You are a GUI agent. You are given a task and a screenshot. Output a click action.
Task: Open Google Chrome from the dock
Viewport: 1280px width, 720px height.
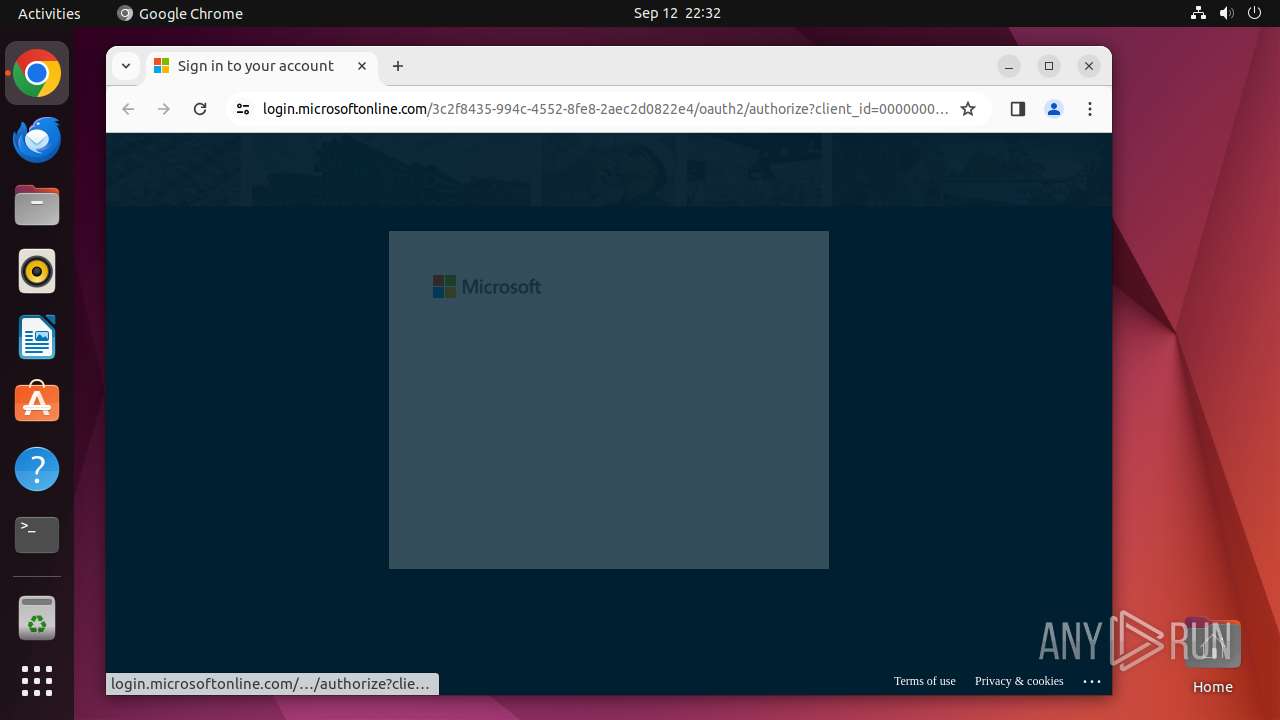pos(37,74)
